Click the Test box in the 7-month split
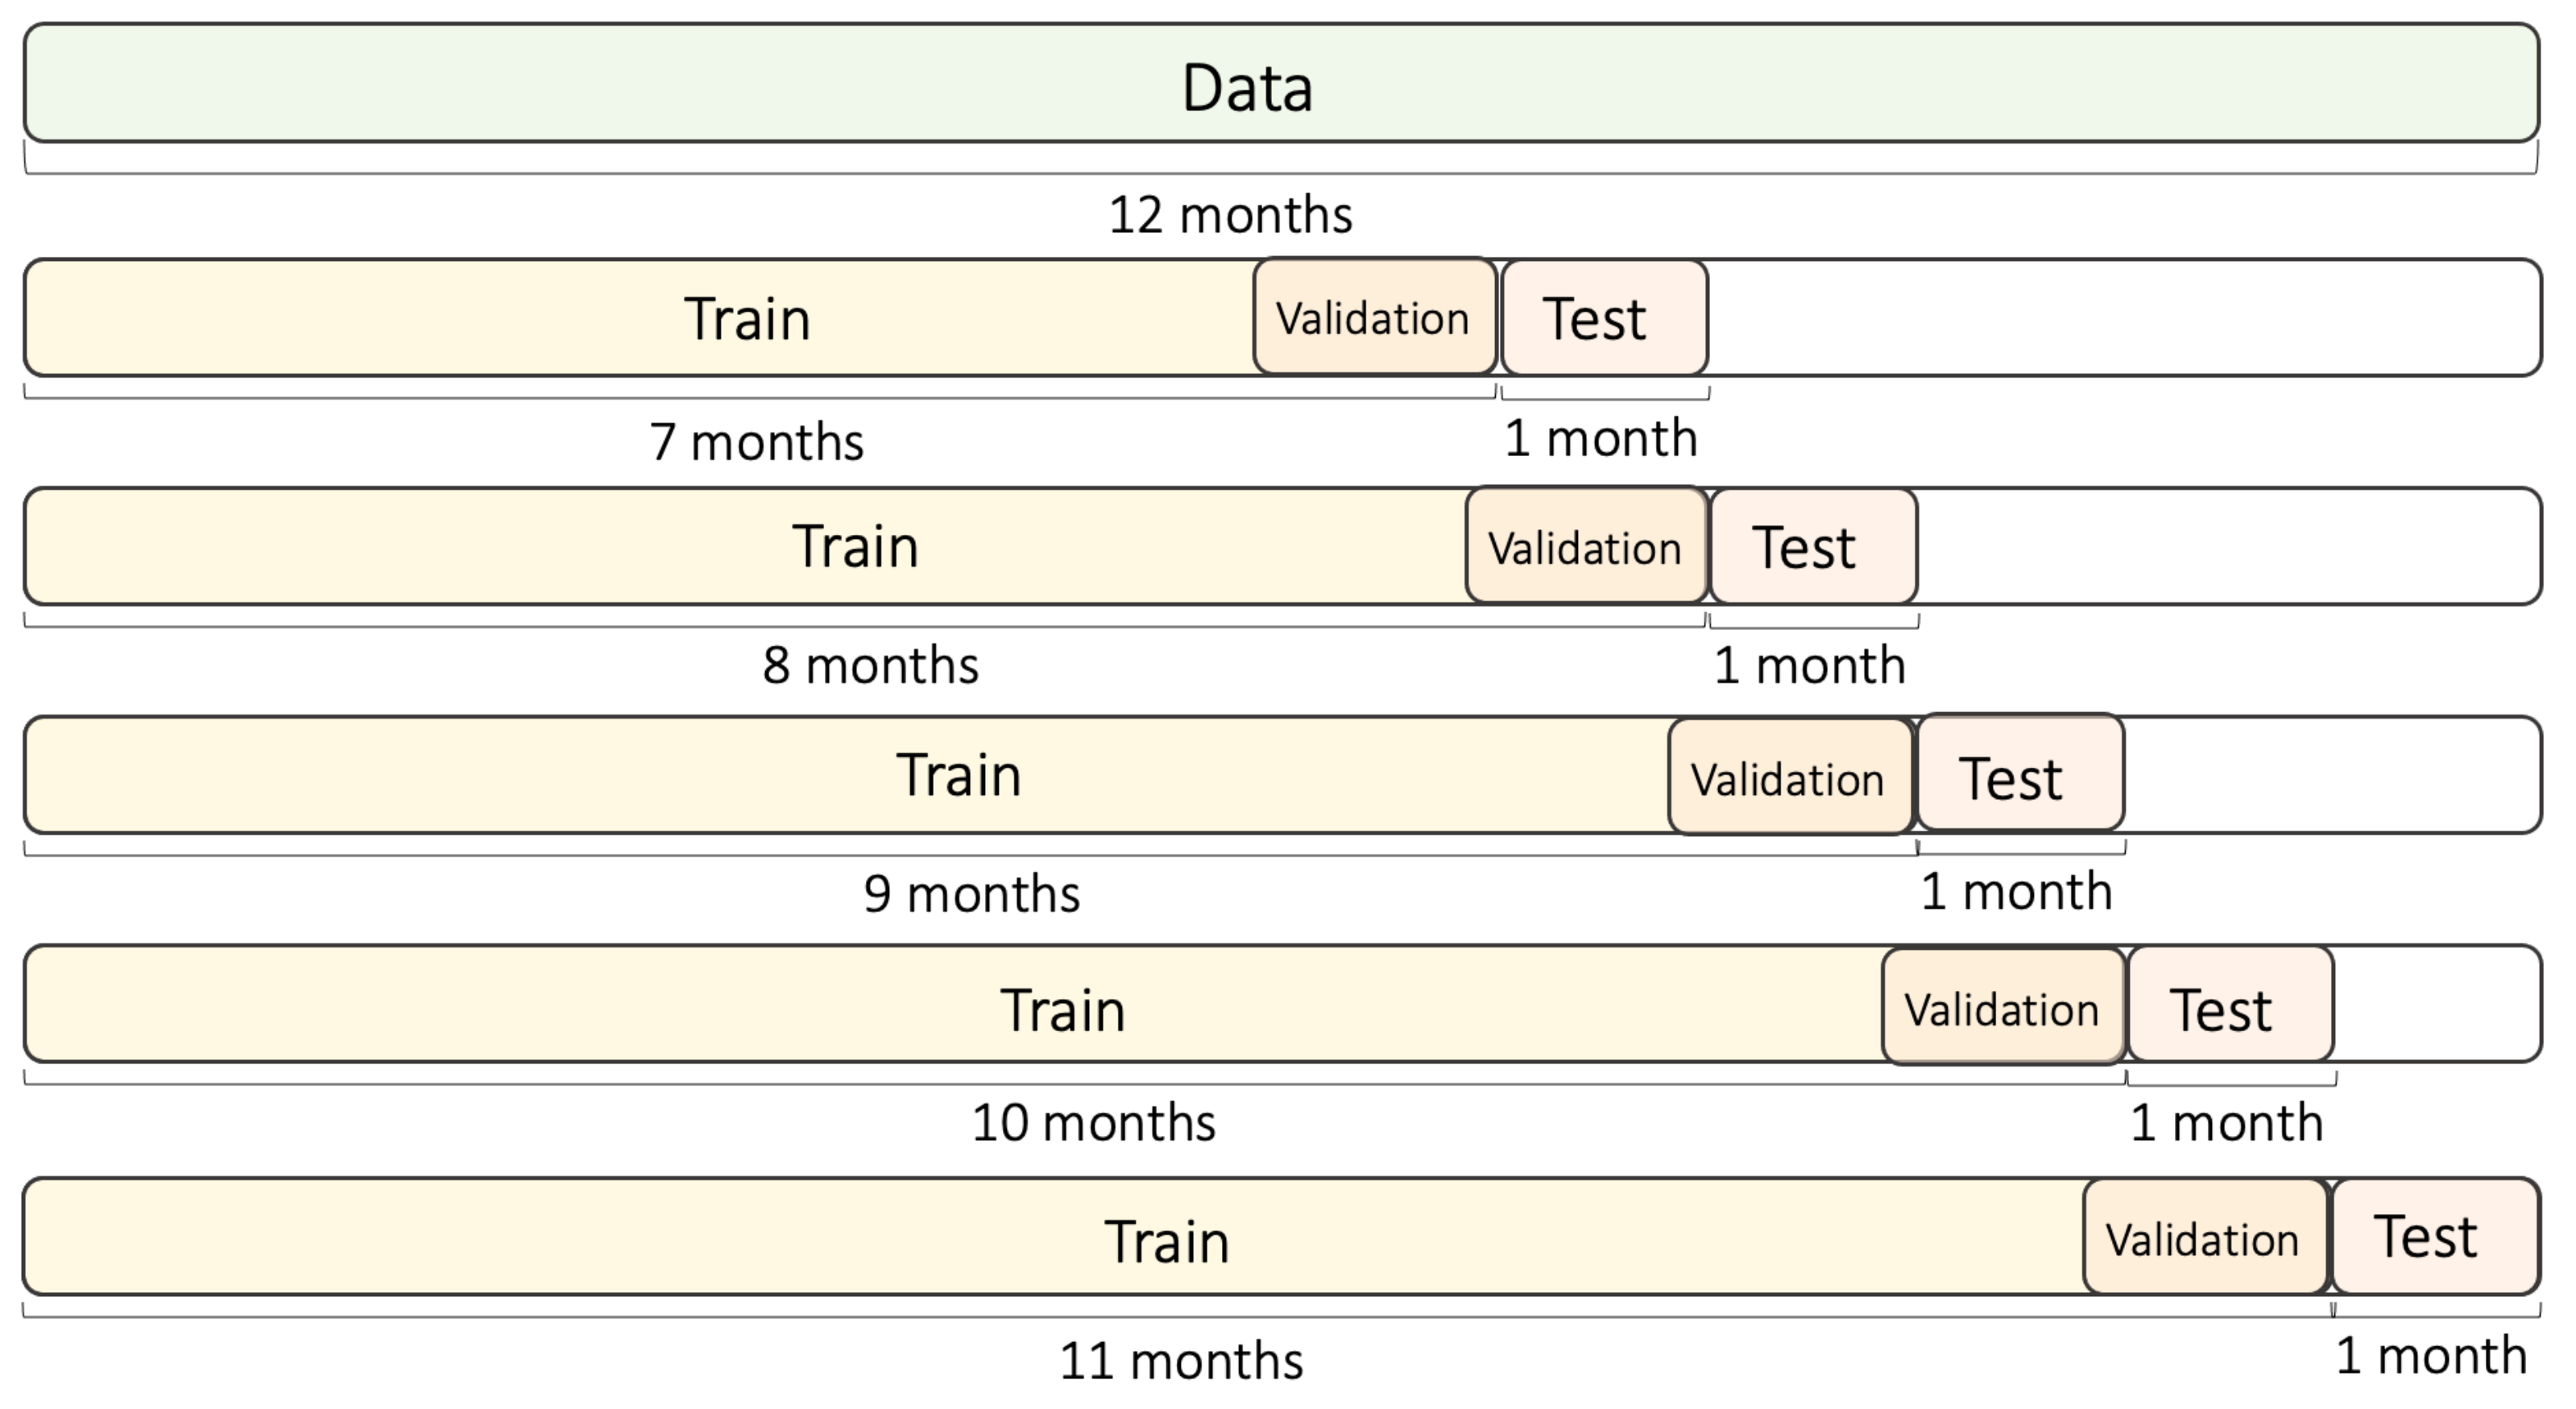This screenshot has height=1409, width=2576. pos(1604,318)
